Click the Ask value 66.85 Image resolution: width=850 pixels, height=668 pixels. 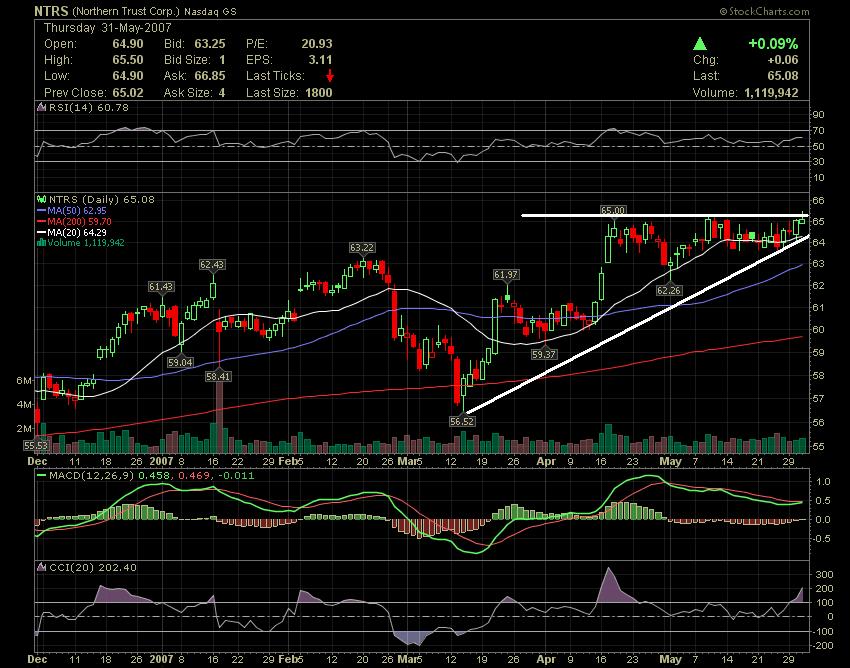coord(210,76)
